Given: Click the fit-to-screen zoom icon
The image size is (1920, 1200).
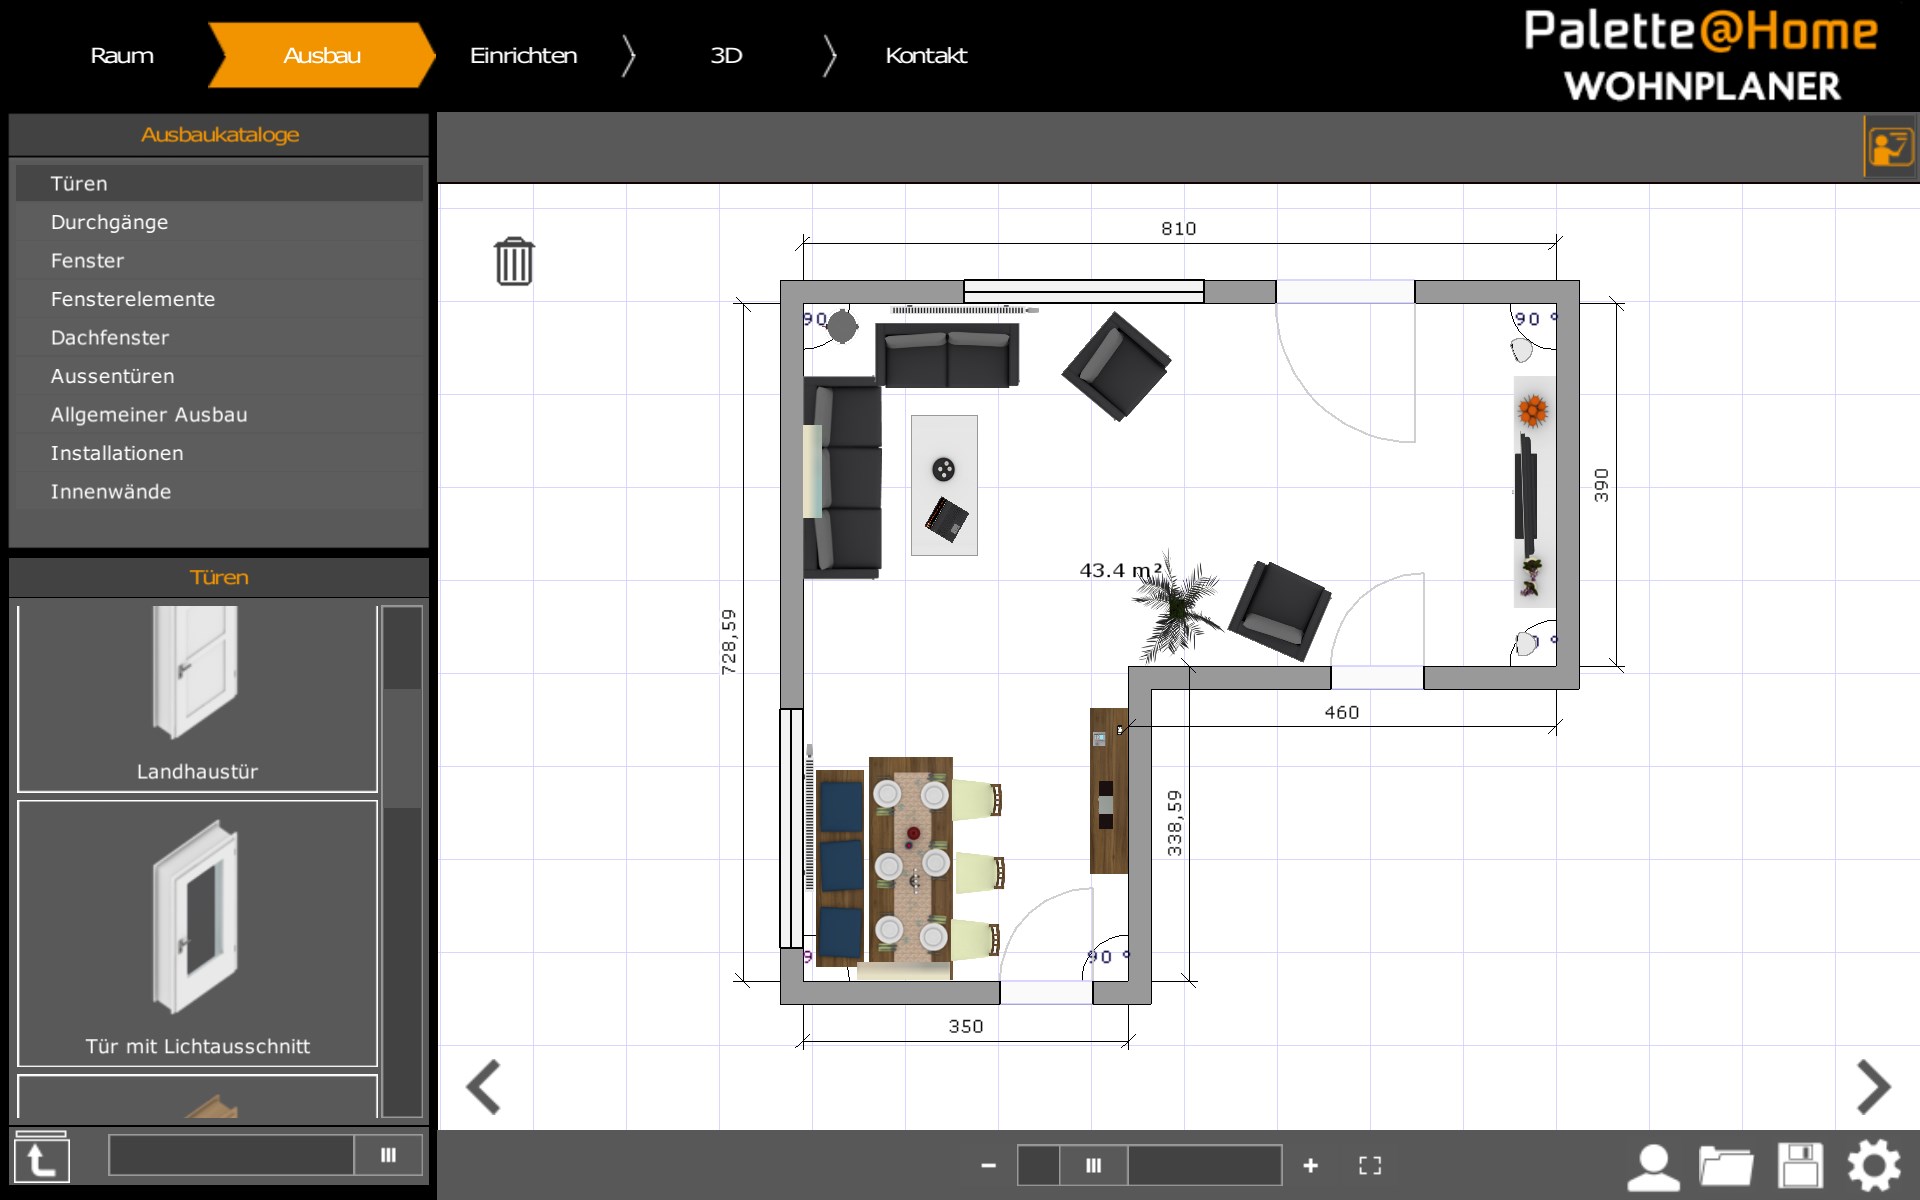Looking at the screenshot, I should pos(1370,1165).
